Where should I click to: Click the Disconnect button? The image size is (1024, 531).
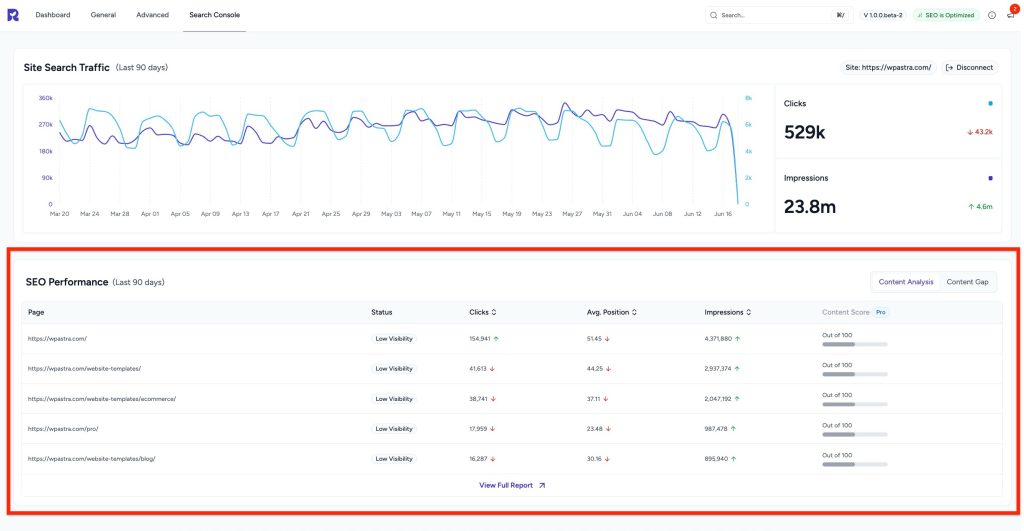969,67
